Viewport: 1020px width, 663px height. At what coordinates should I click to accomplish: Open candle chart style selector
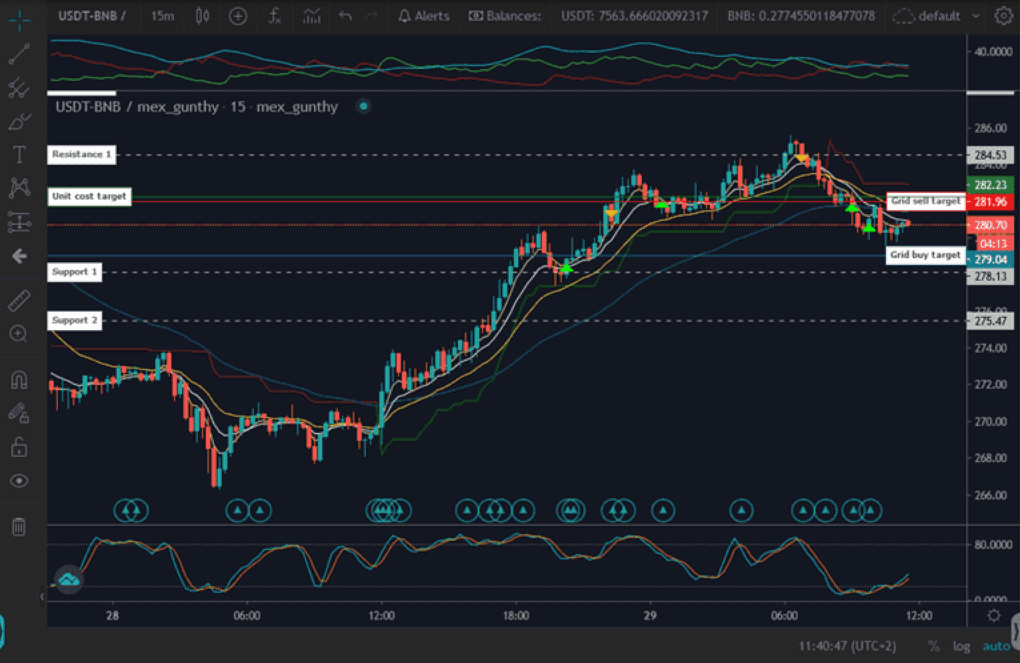(x=202, y=16)
